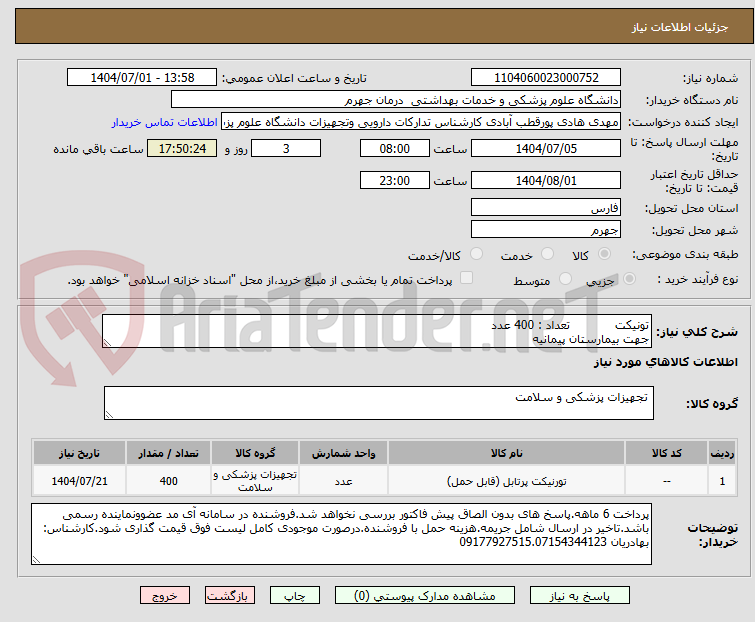Click the گروه کالا text area
This screenshot has width=755, height=622.
coord(378,403)
